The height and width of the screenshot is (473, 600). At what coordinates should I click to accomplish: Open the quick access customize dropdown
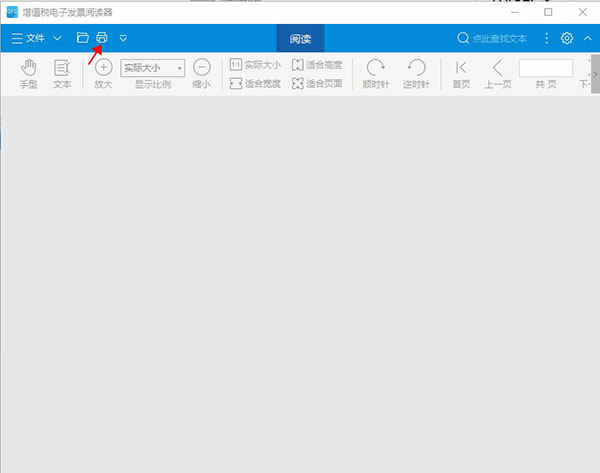pyautogui.click(x=123, y=38)
